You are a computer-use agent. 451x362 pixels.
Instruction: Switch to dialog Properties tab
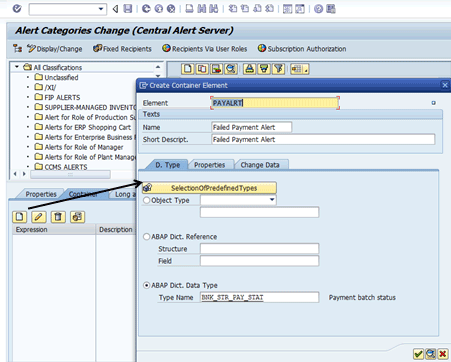click(210, 165)
